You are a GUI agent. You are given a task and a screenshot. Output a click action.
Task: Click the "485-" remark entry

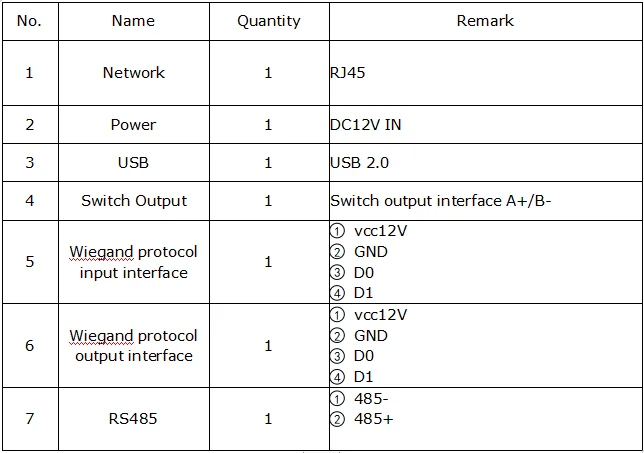point(371,399)
